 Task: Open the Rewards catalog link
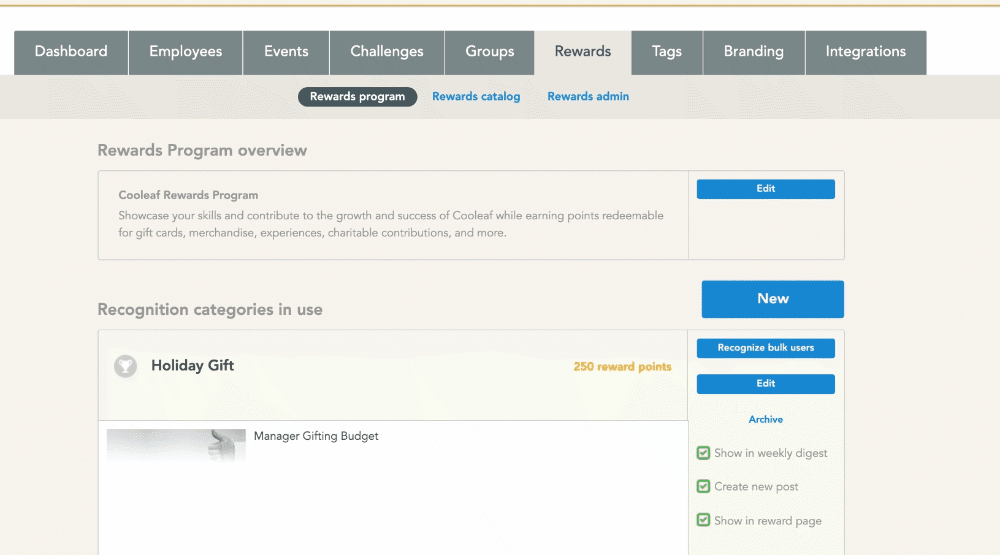pos(476,96)
